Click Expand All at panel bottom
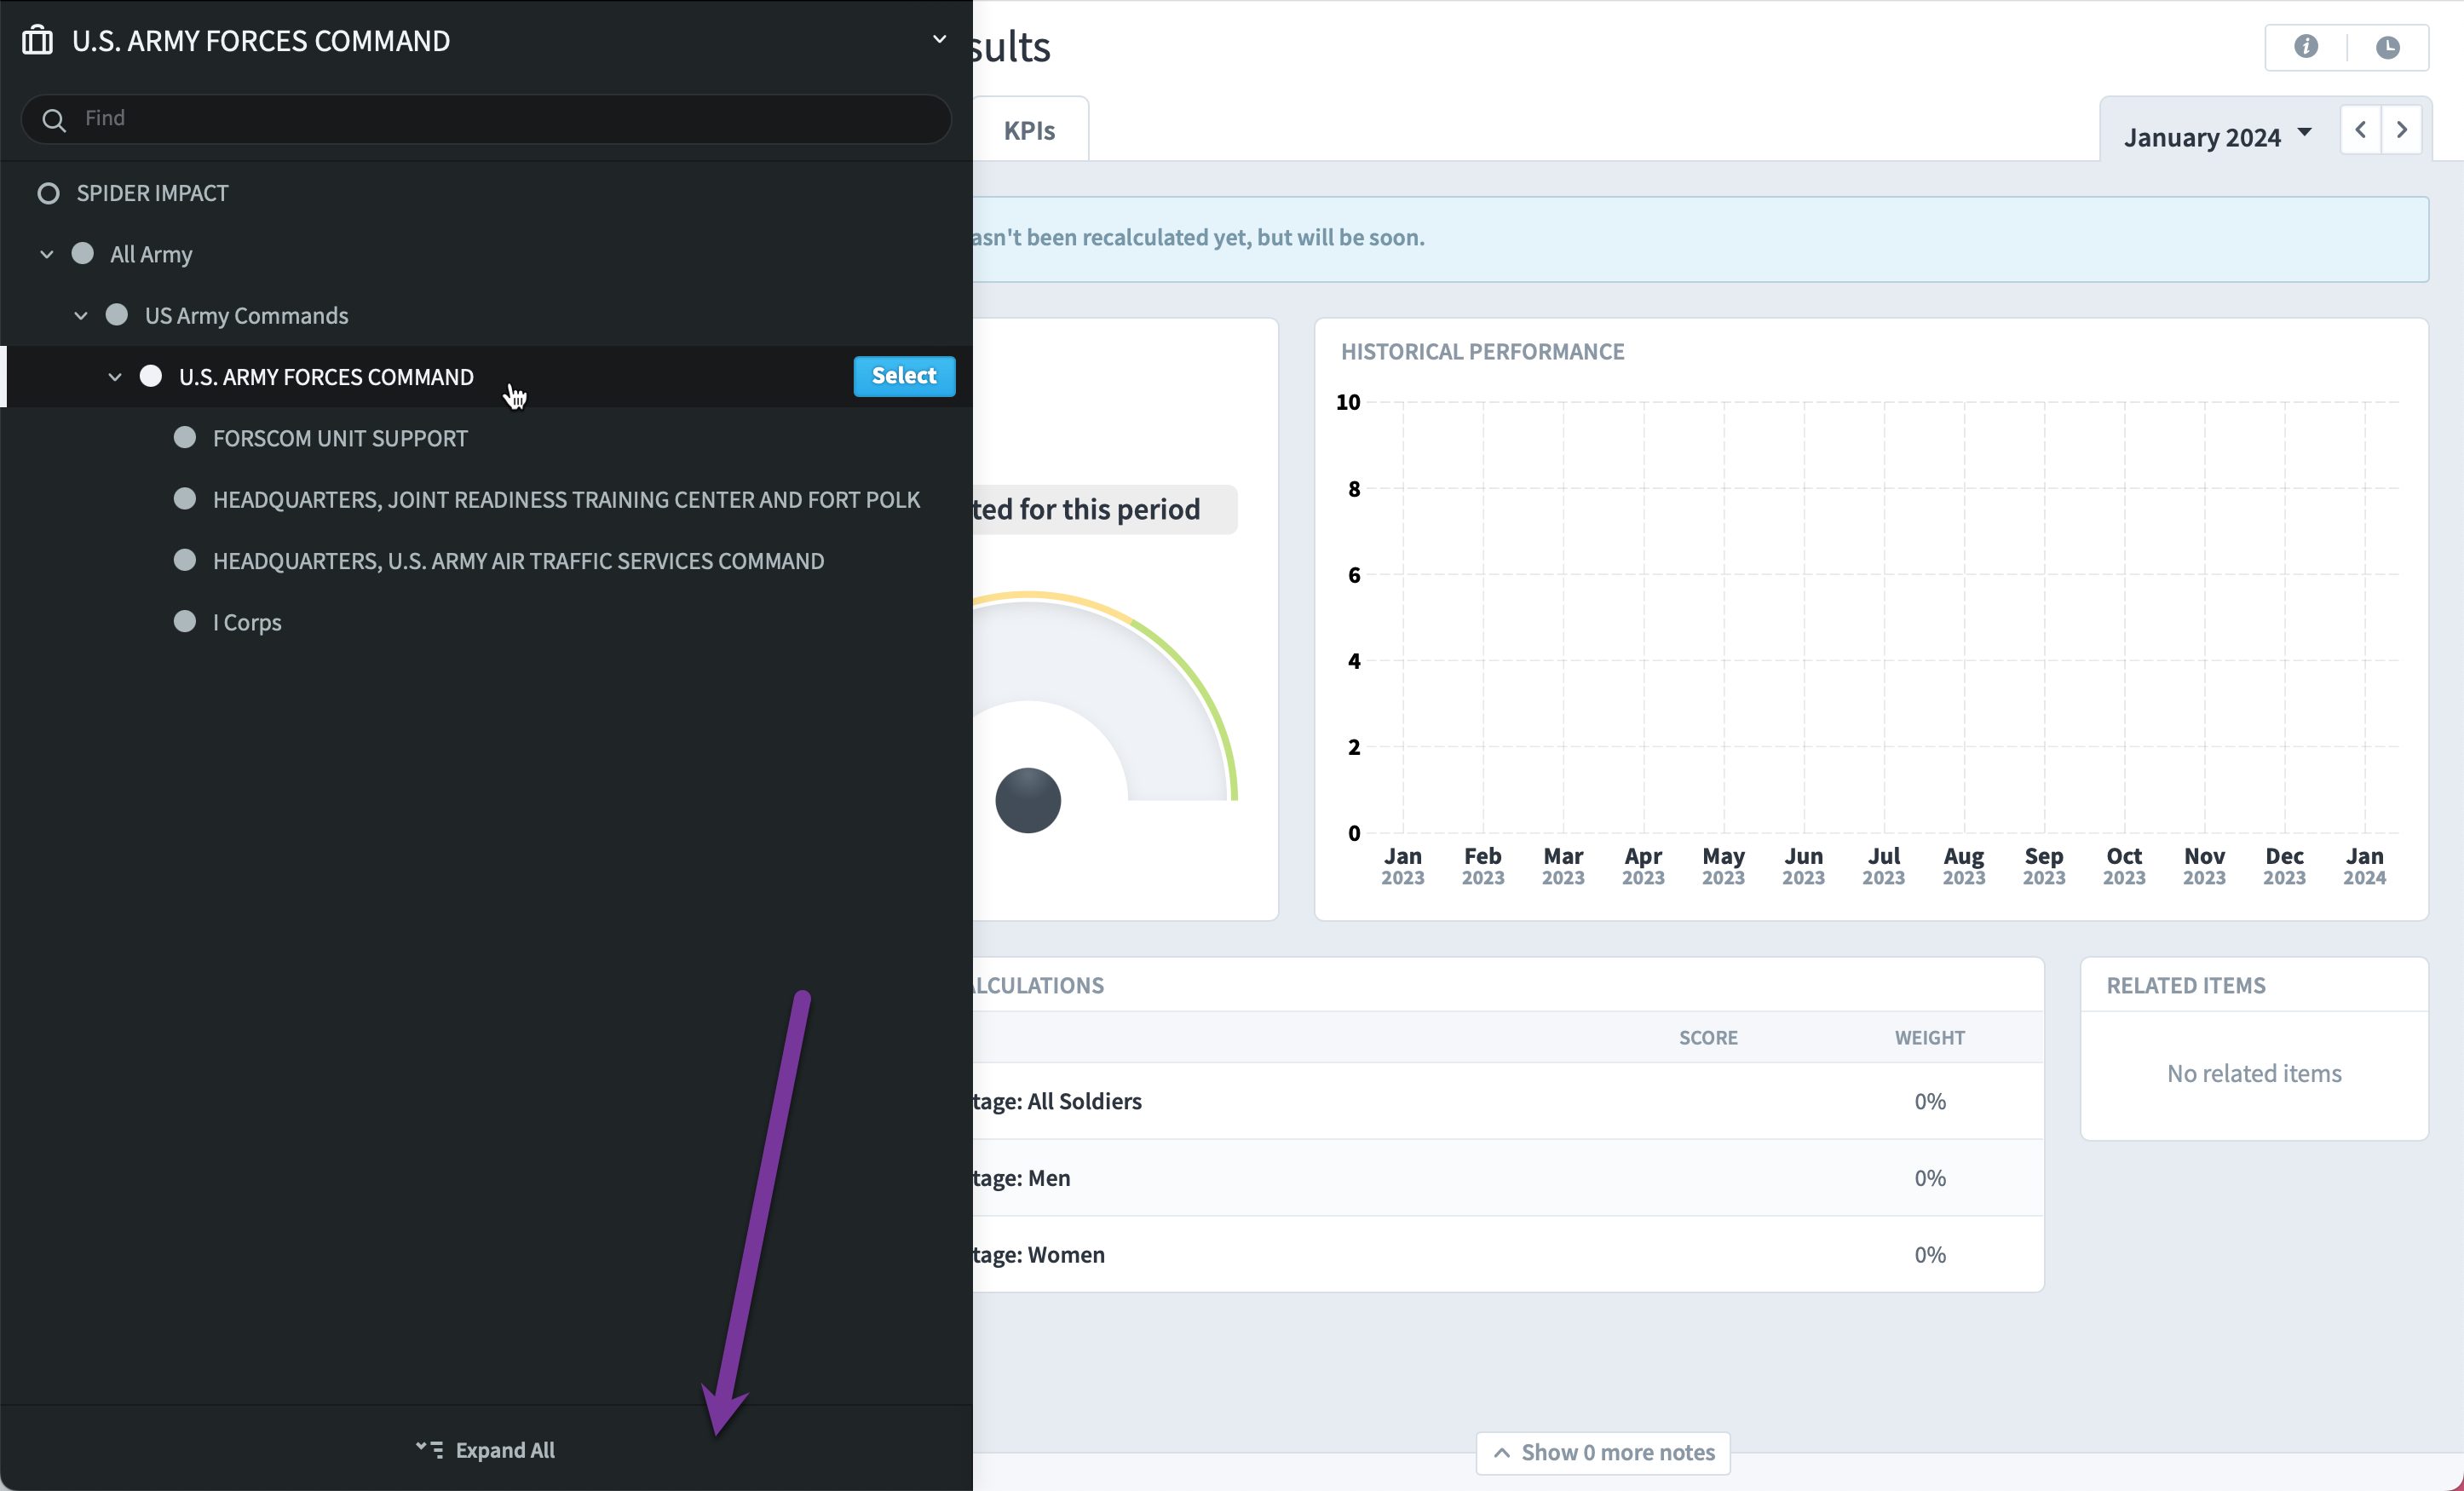Image resolution: width=2464 pixels, height=1491 pixels. [486, 1450]
